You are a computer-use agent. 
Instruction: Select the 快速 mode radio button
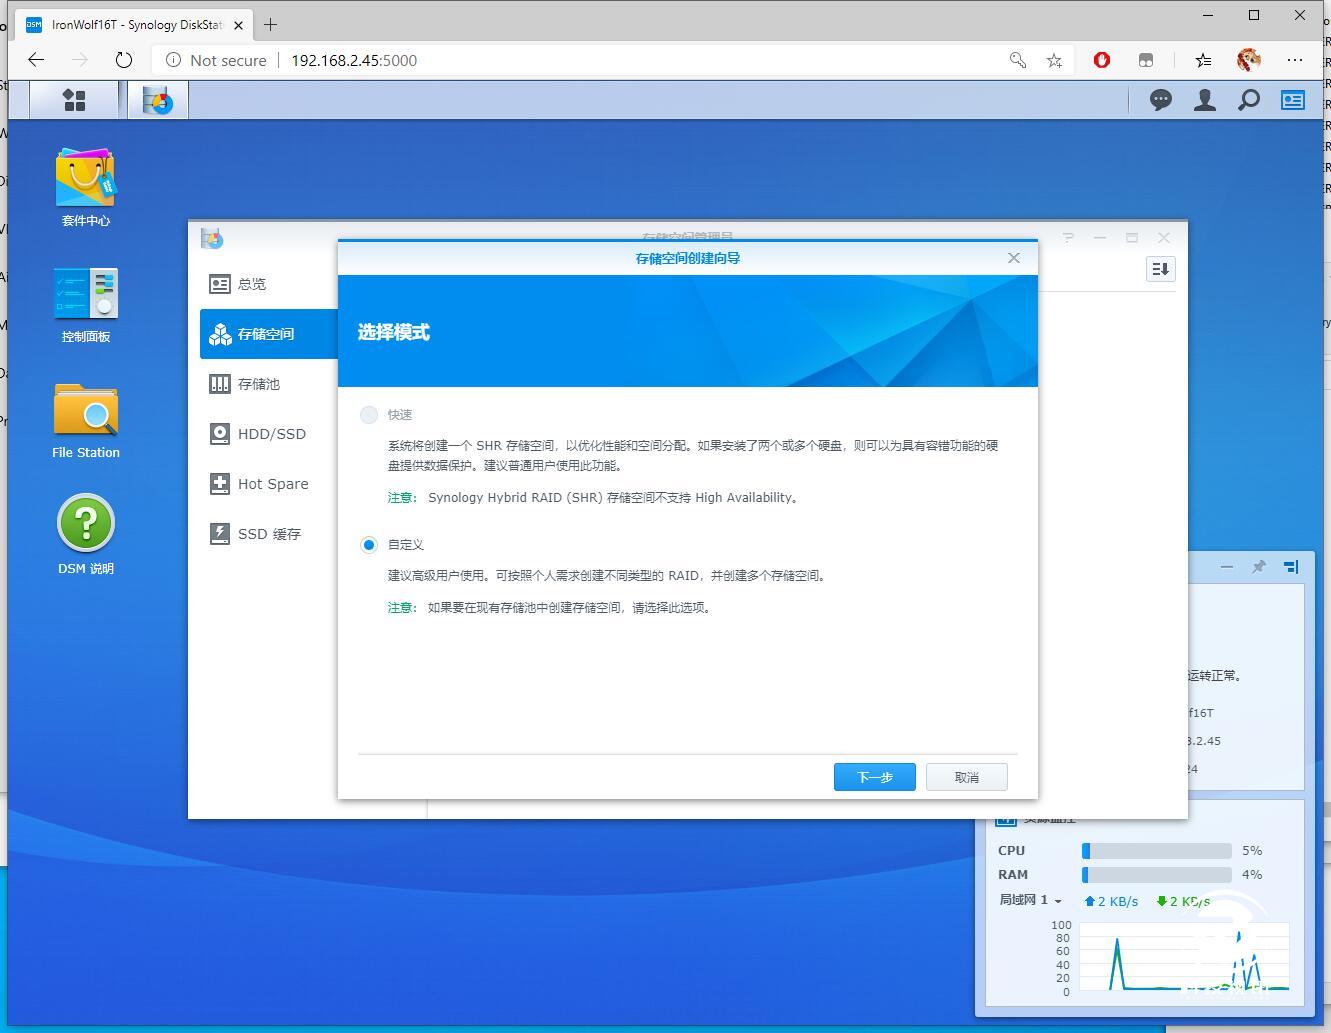tap(369, 415)
